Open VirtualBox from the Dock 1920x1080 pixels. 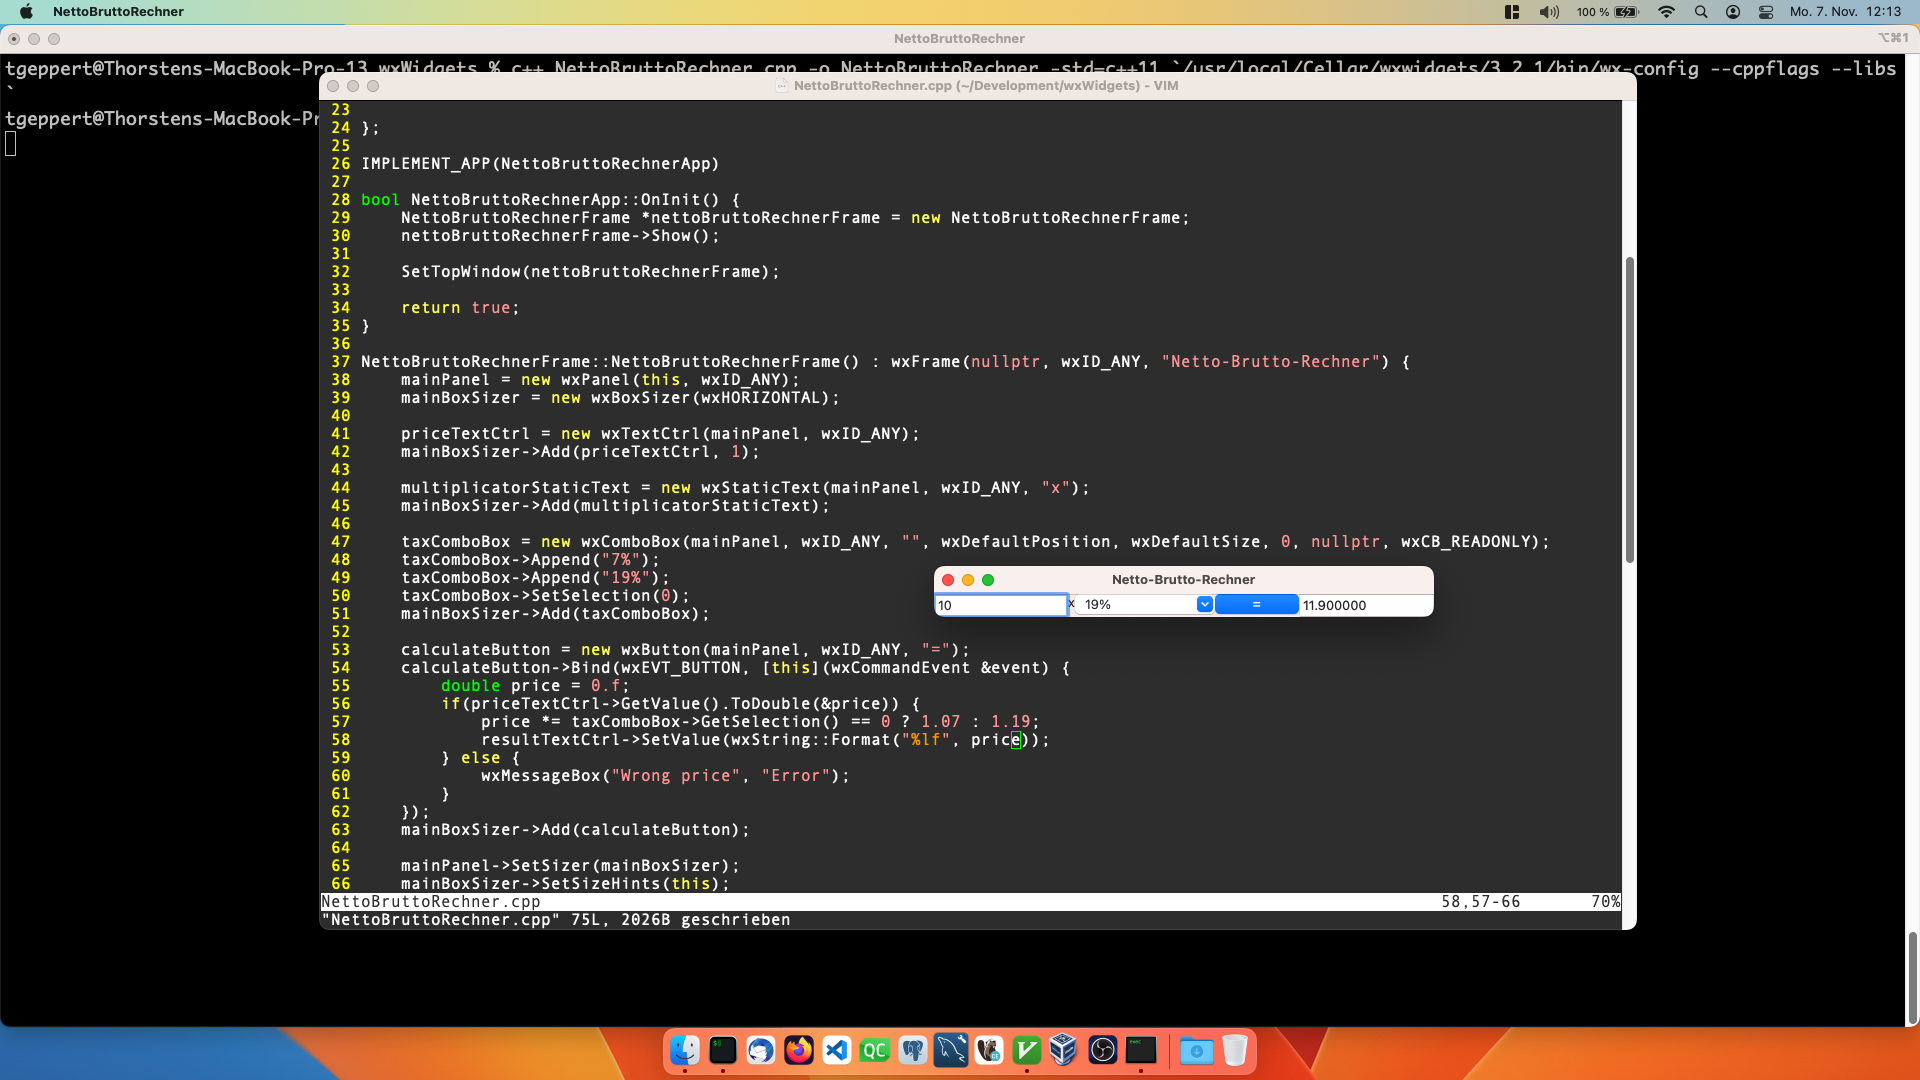tap(1064, 1050)
